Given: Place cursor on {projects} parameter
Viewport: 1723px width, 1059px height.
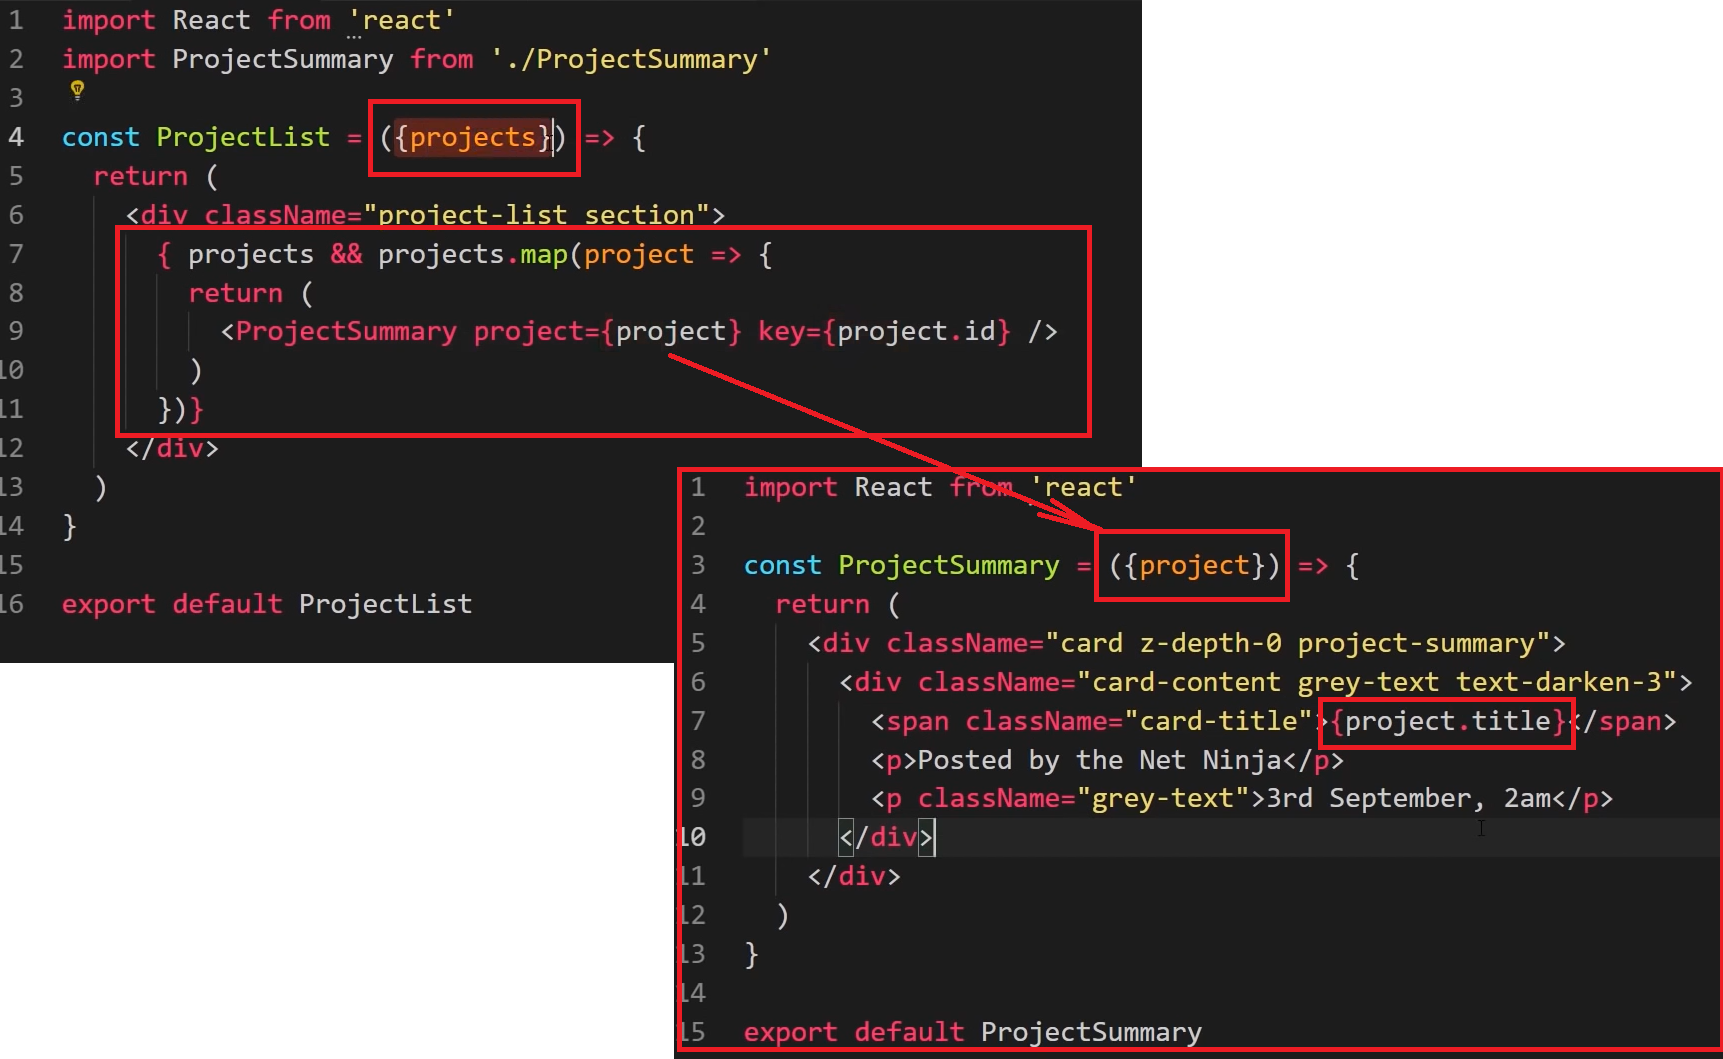Looking at the screenshot, I should (x=472, y=137).
